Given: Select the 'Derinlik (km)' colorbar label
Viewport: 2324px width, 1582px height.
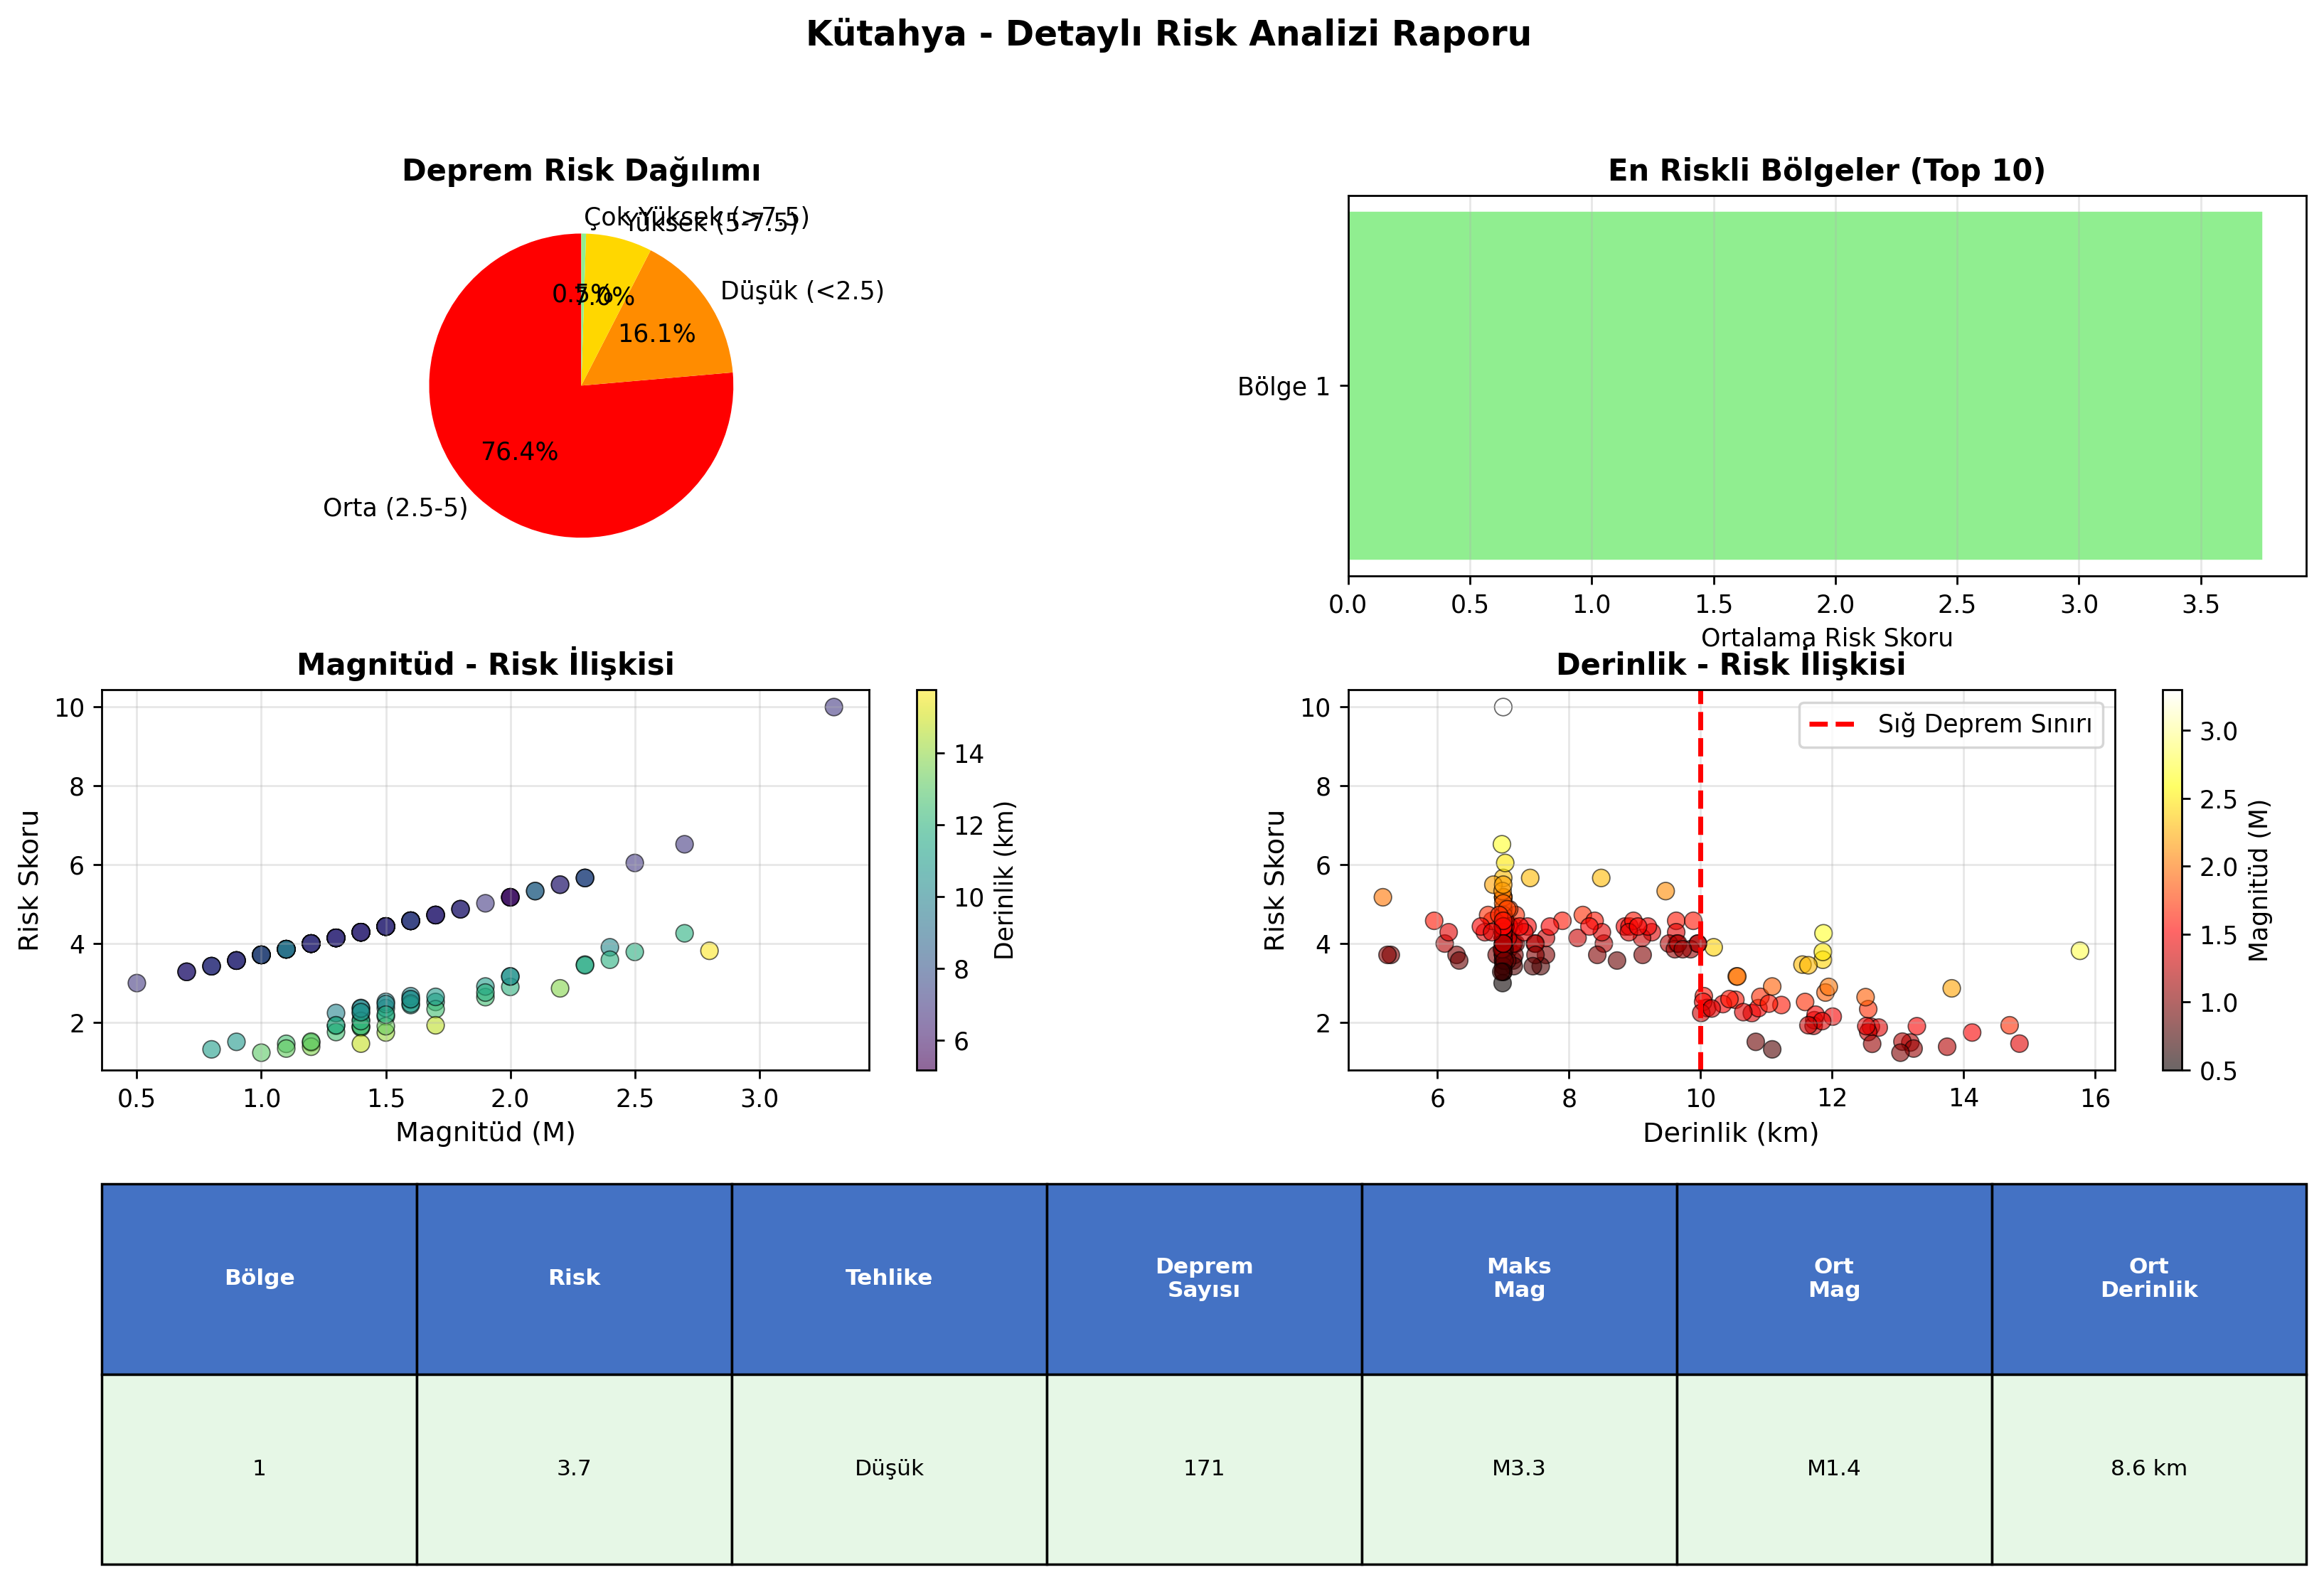Looking at the screenshot, I should pos(1005,880).
